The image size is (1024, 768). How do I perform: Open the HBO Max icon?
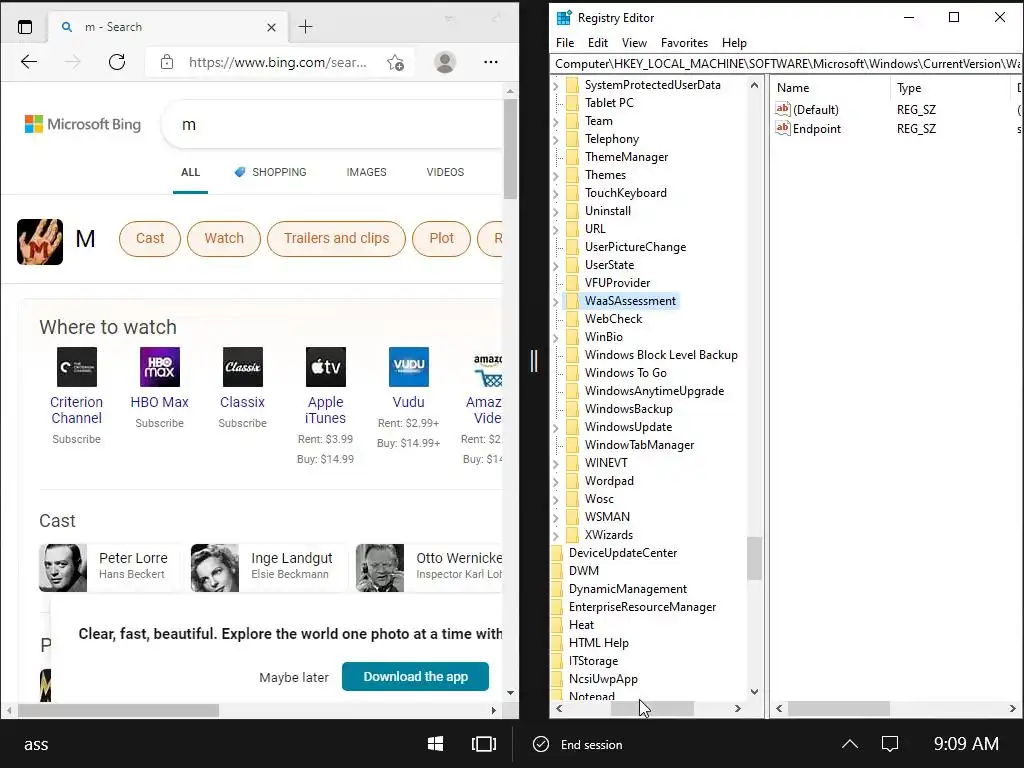point(159,367)
